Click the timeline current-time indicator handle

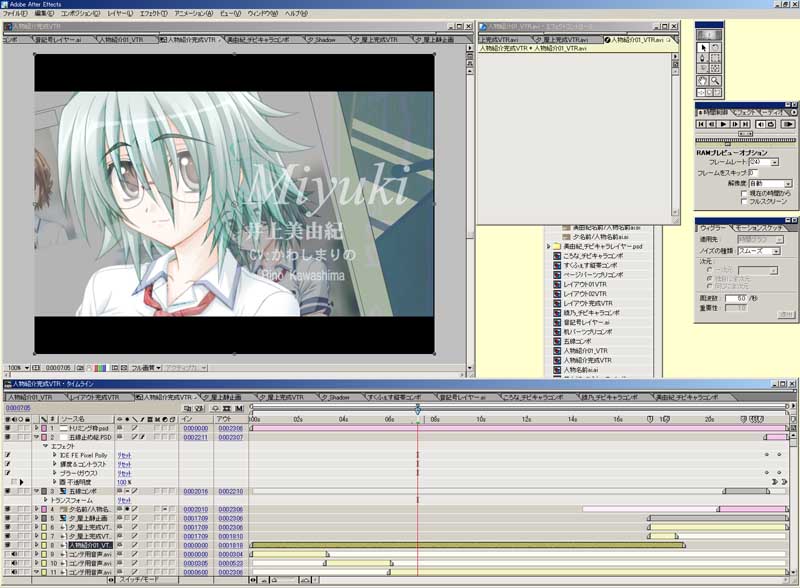click(418, 409)
